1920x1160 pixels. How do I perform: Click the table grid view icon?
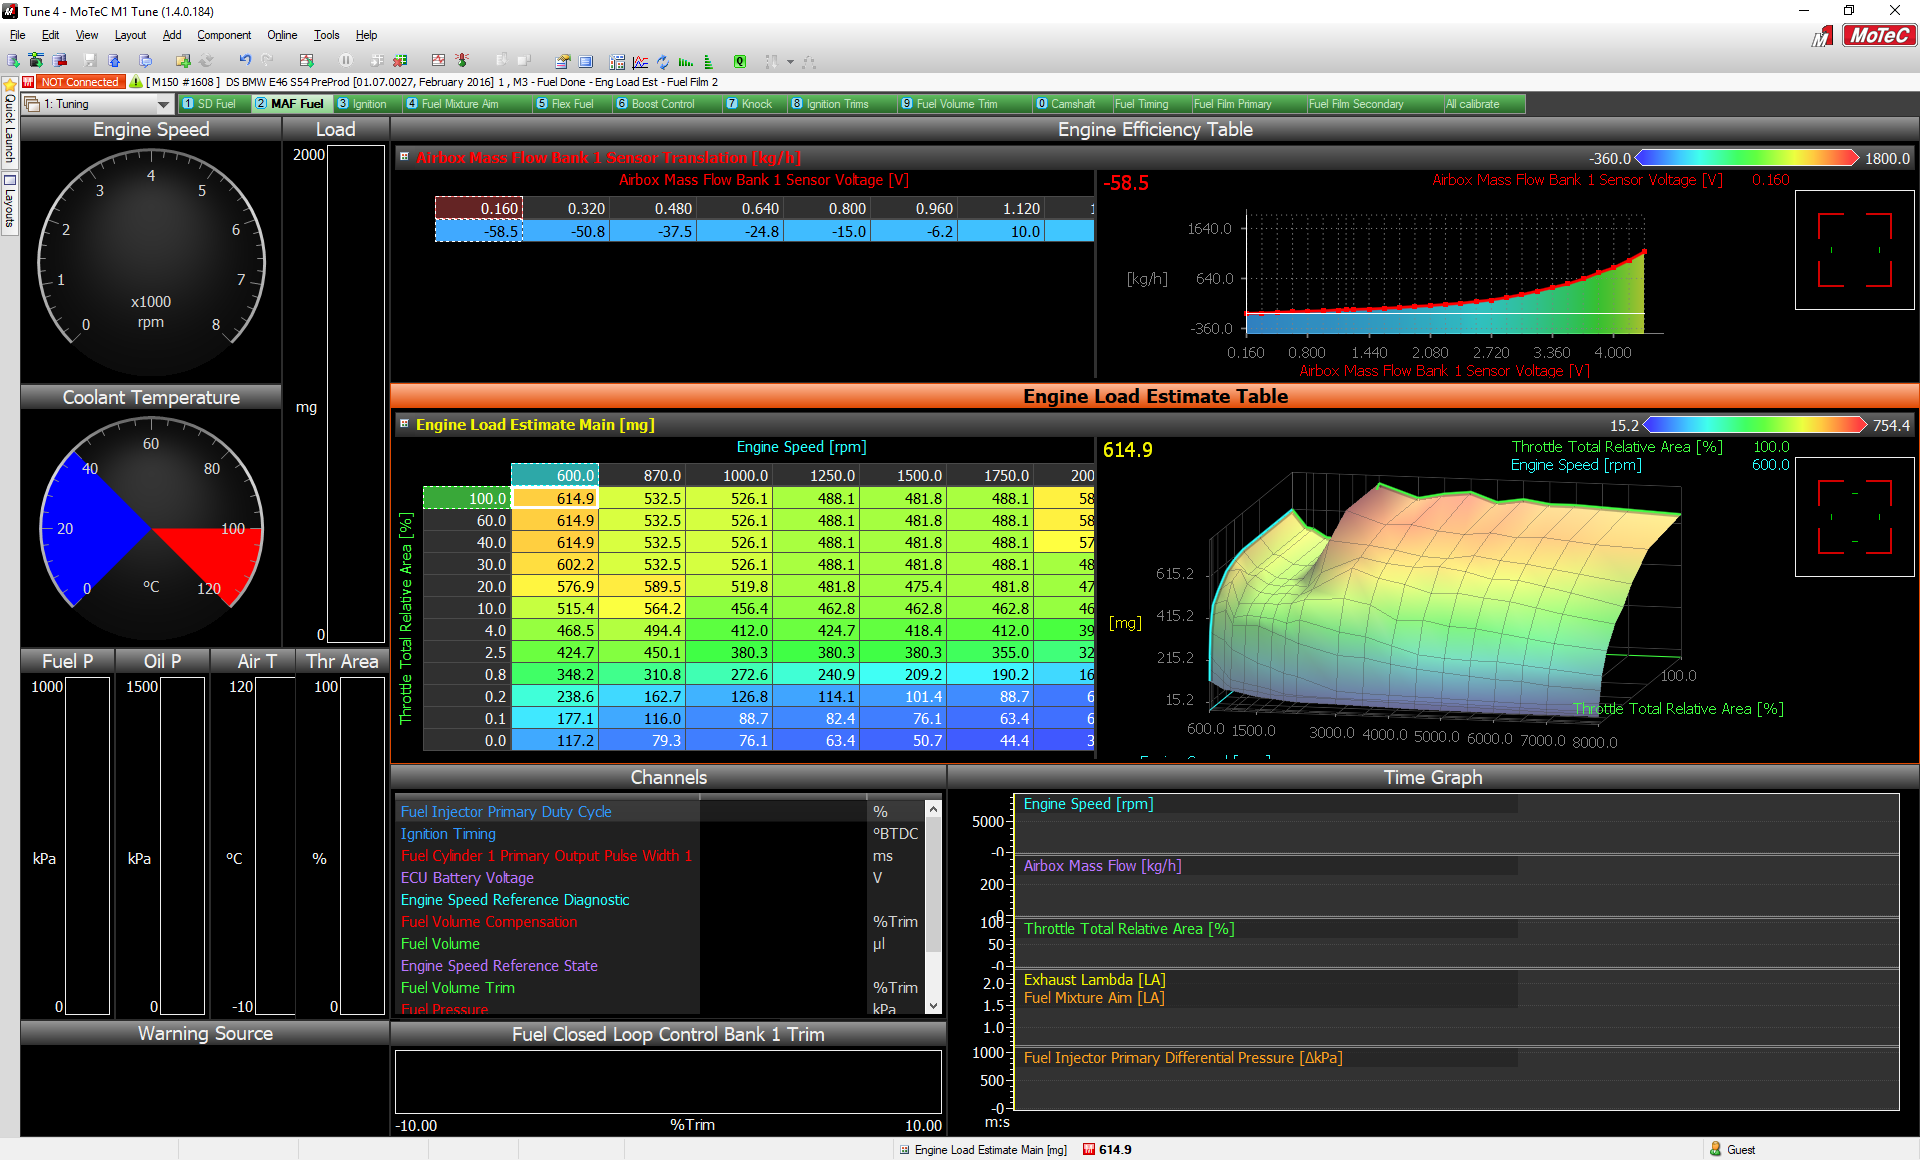(617, 61)
